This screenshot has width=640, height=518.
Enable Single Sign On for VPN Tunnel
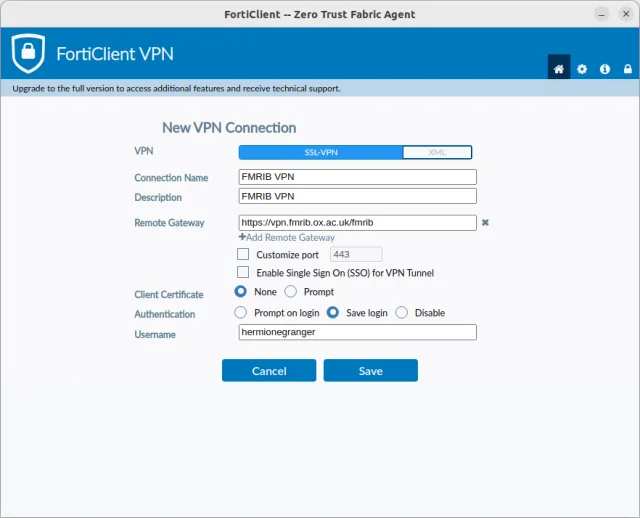click(243, 272)
